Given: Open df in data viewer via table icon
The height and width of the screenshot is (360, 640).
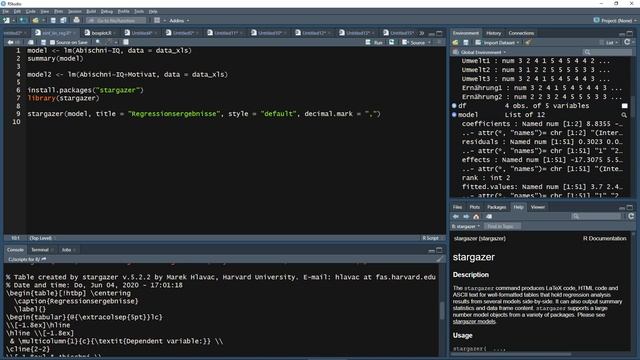Looking at the screenshot, I should 624,106.
